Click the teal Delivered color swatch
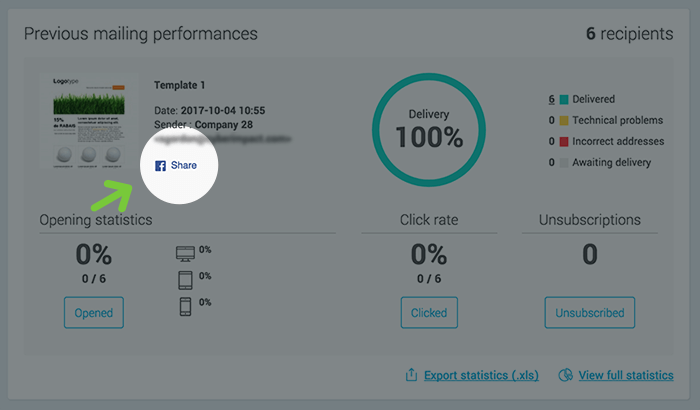 [x=564, y=99]
